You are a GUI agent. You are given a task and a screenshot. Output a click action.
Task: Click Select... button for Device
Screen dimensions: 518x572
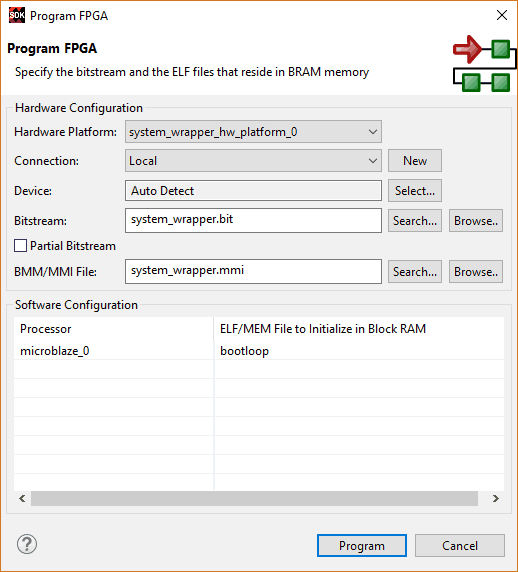pos(415,190)
